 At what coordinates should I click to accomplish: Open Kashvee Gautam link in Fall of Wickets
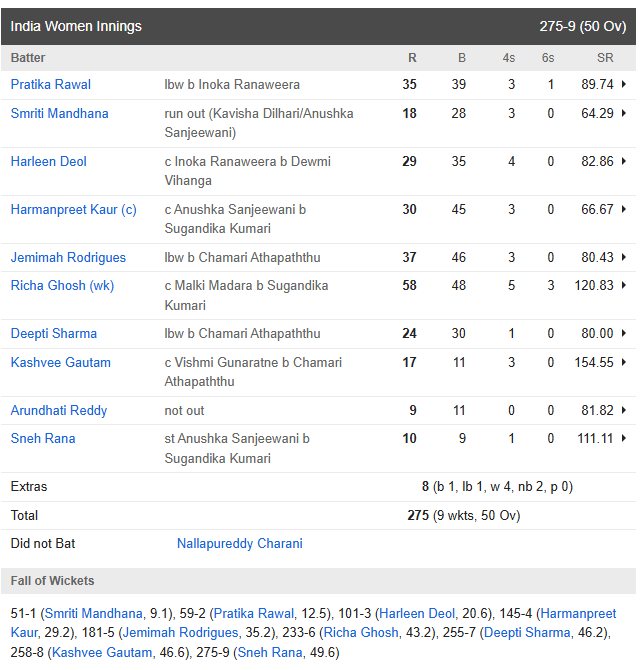coord(102,652)
